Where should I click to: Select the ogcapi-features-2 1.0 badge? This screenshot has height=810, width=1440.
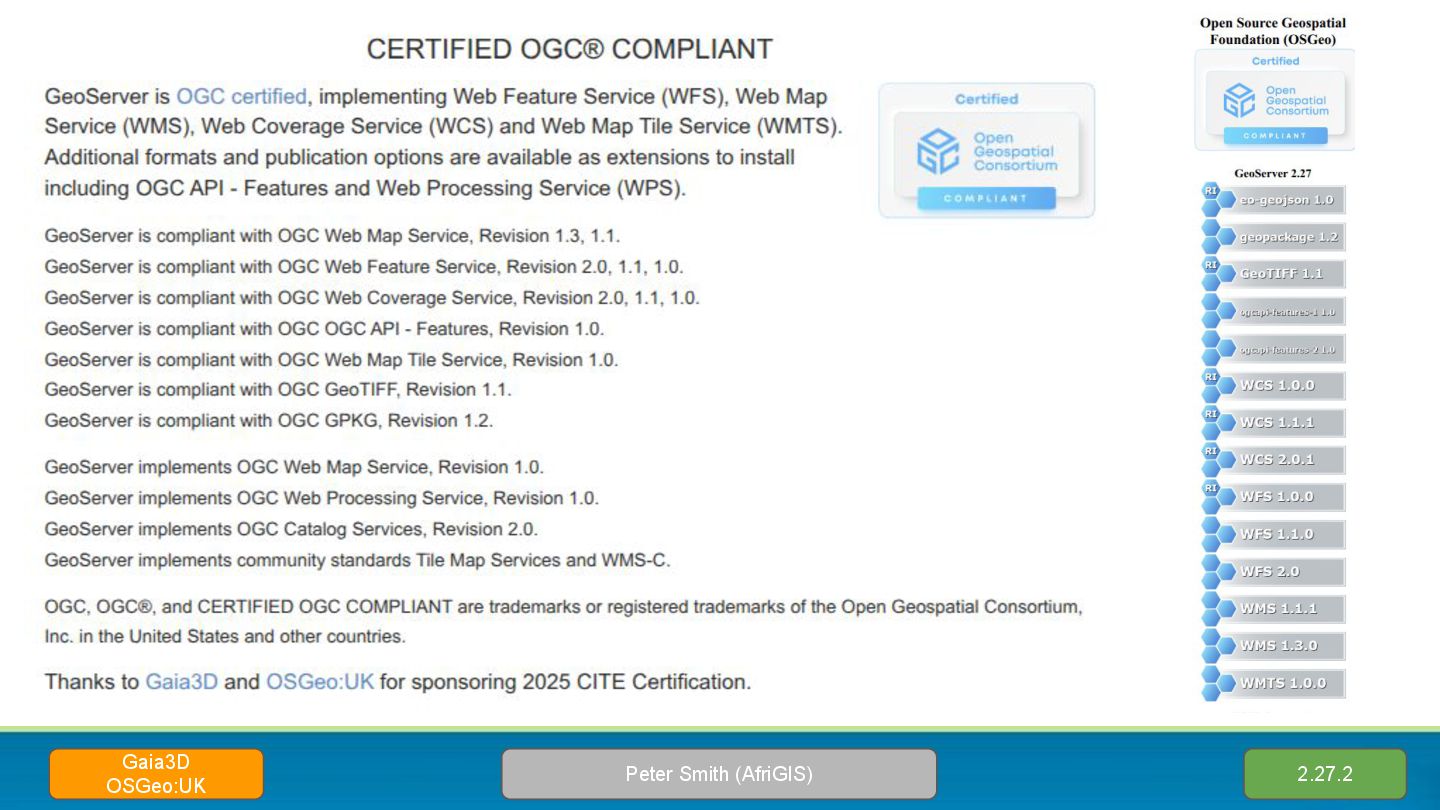coord(1273,349)
